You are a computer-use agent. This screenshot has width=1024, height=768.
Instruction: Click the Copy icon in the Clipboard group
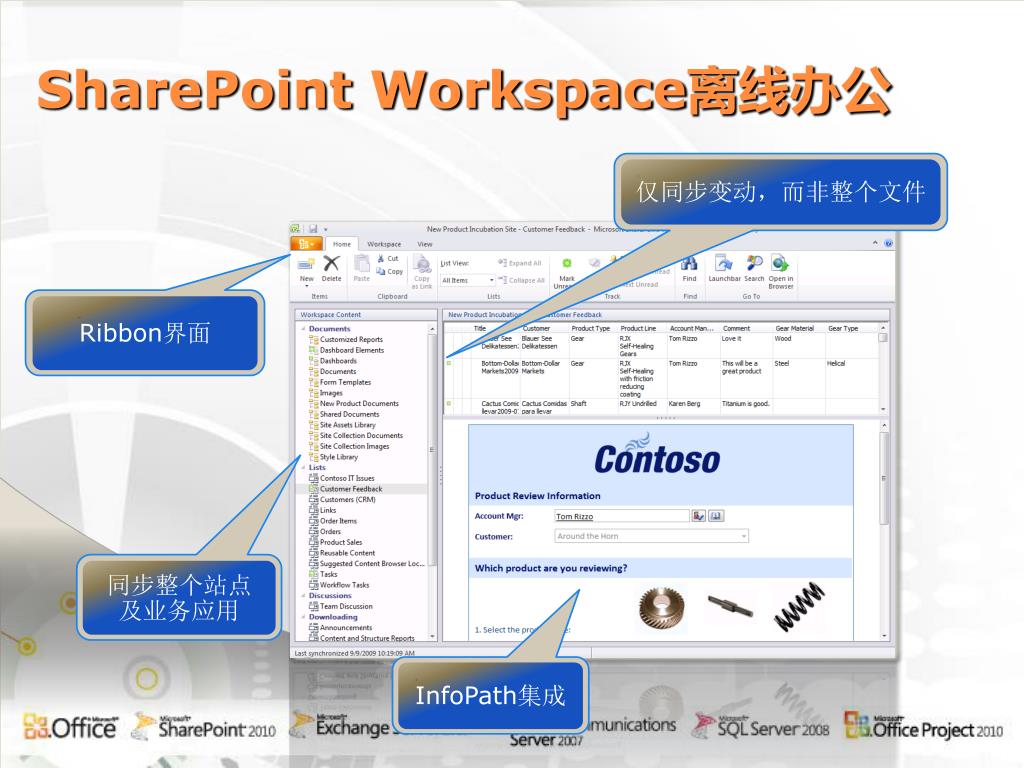point(381,271)
